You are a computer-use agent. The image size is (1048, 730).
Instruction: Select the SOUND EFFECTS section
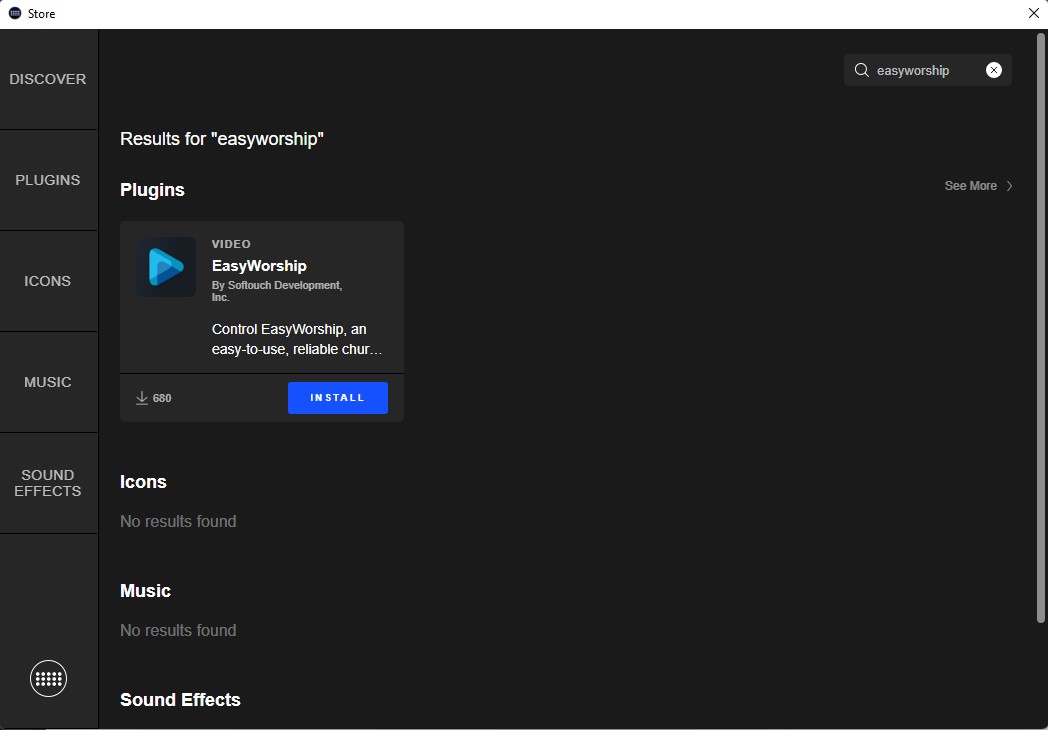48,483
